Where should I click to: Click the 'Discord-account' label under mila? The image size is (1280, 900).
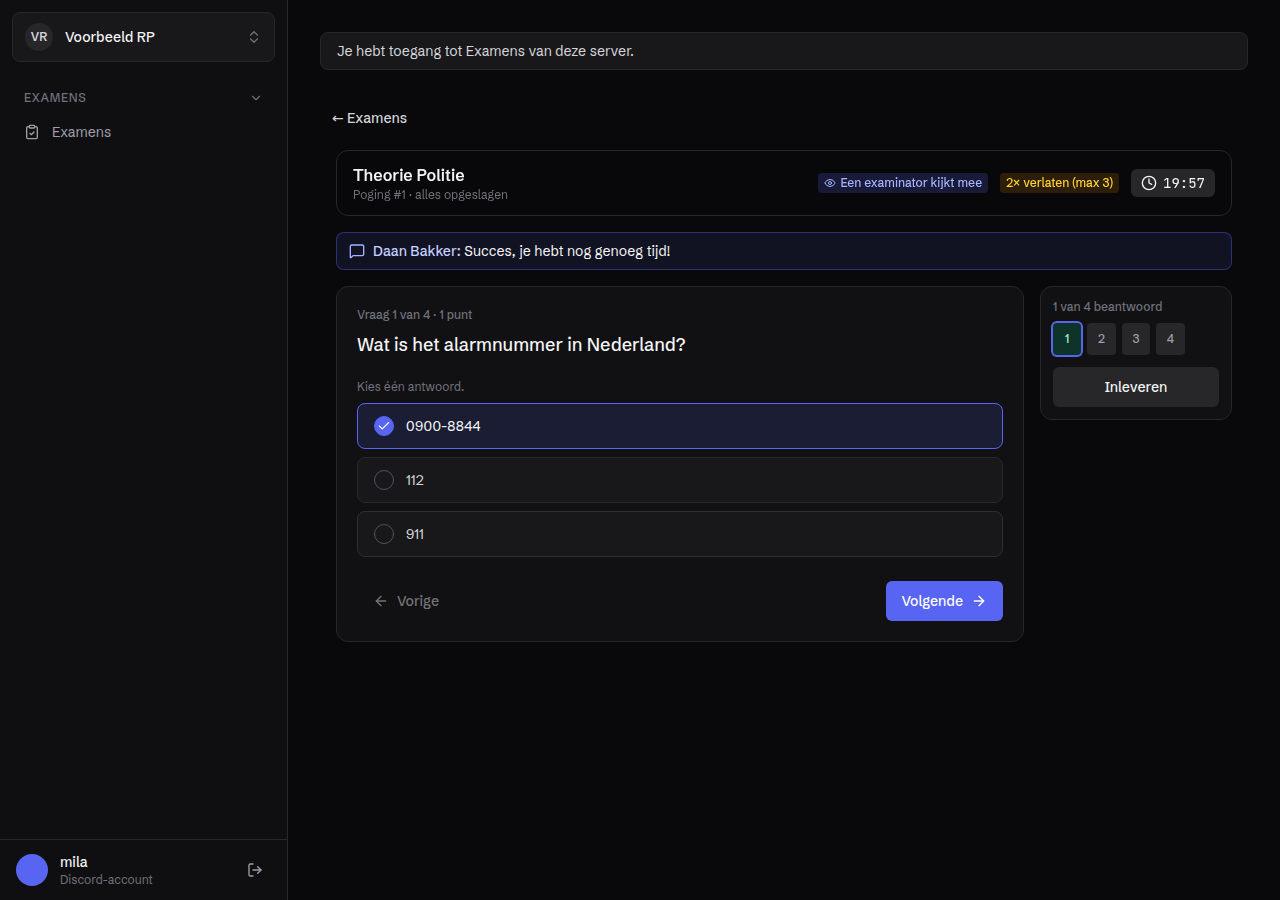[x=106, y=880]
